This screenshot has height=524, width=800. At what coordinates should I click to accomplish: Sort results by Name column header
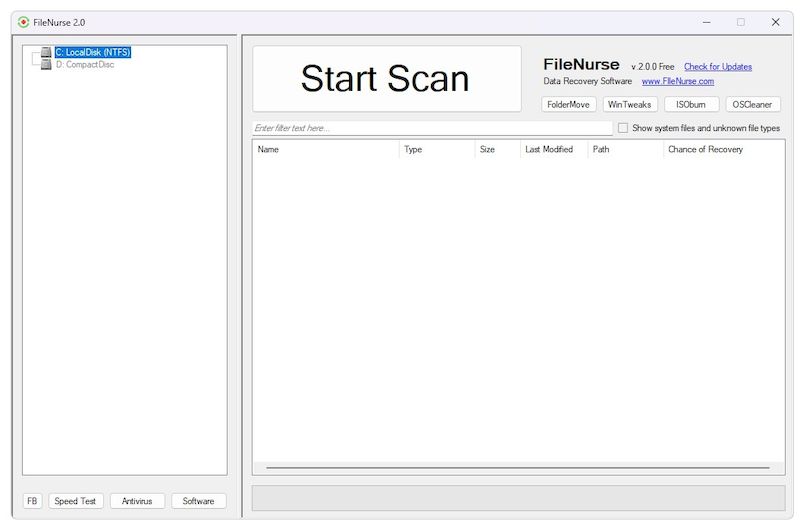325,149
